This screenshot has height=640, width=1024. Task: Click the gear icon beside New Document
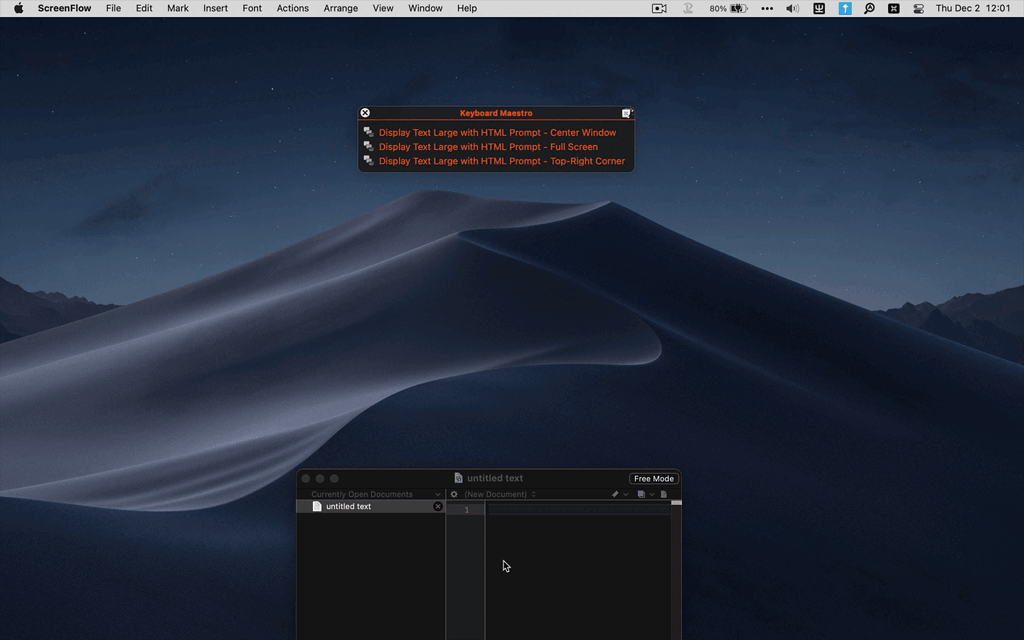[x=454, y=494]
